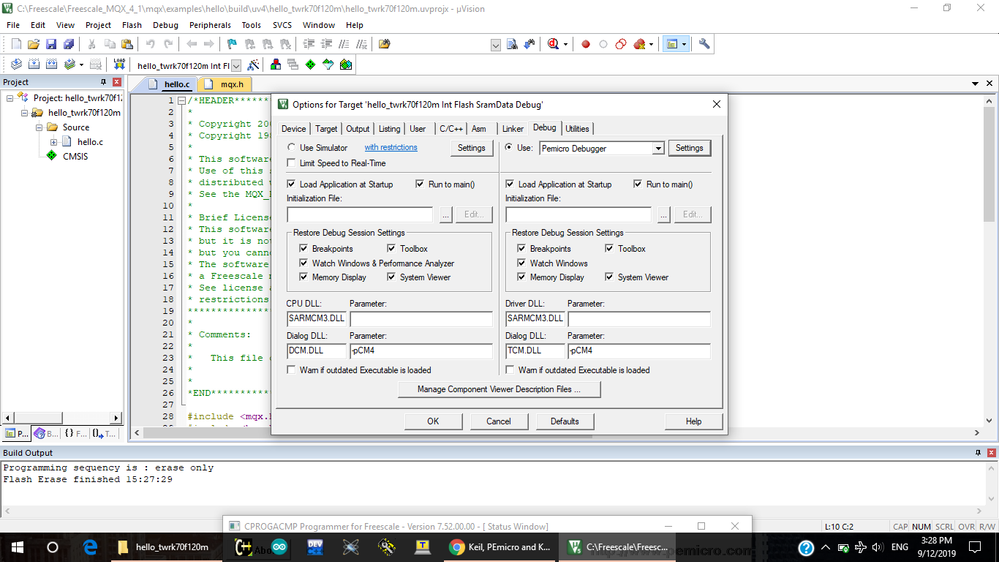Click OK in the Options dialog
Image resolution: width=999 pixels, height=562 pixels.
point(433,421)
